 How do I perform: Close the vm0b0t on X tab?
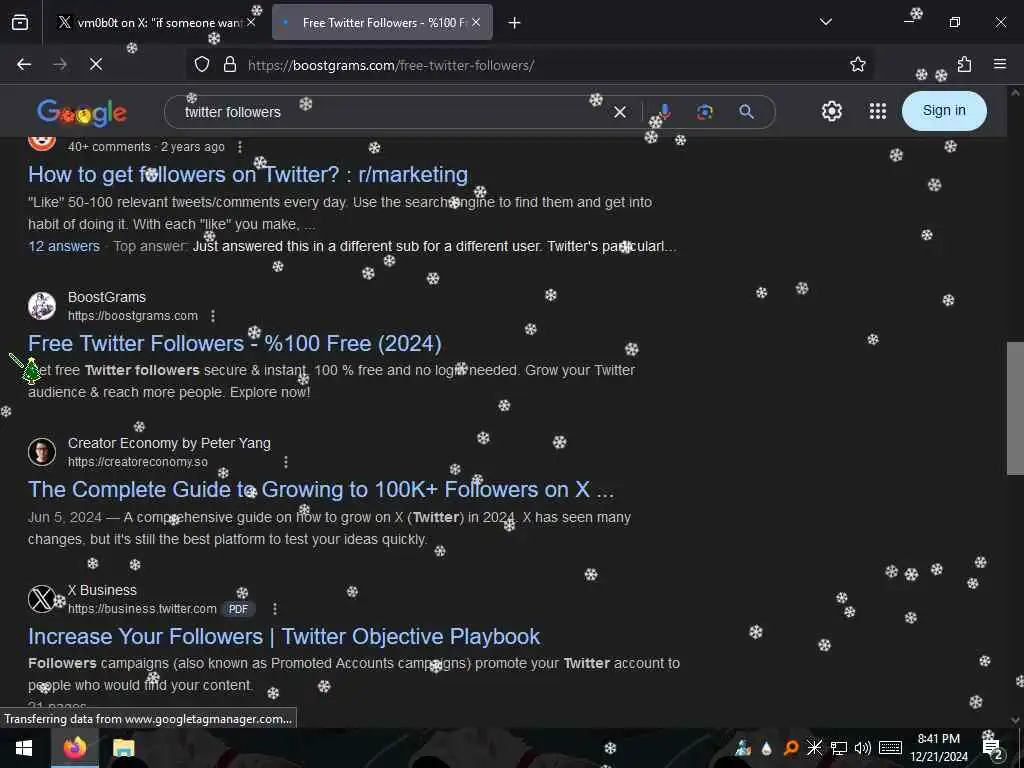click(x=251, y=22)
